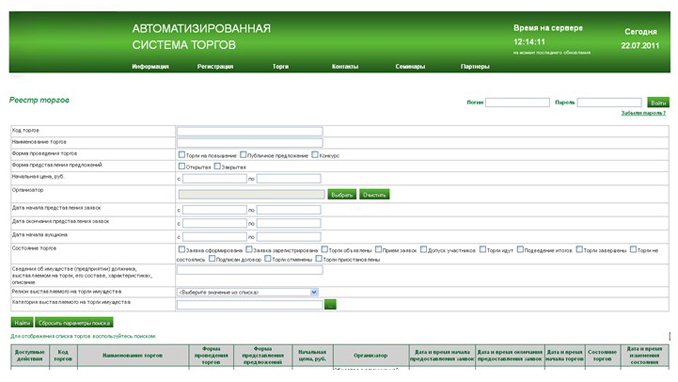Click the Войти login button
The image size is (678, 382).
[x=658, y=103]
